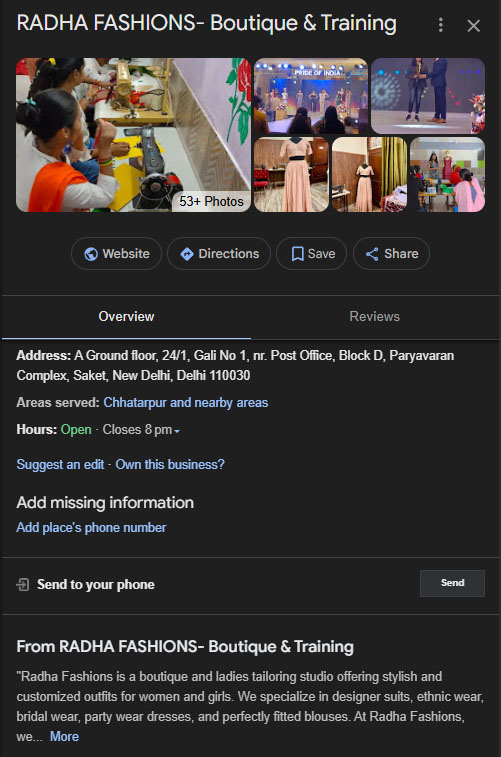Expand the hours dropdown arrow next to Closes 8 pm

177,431
